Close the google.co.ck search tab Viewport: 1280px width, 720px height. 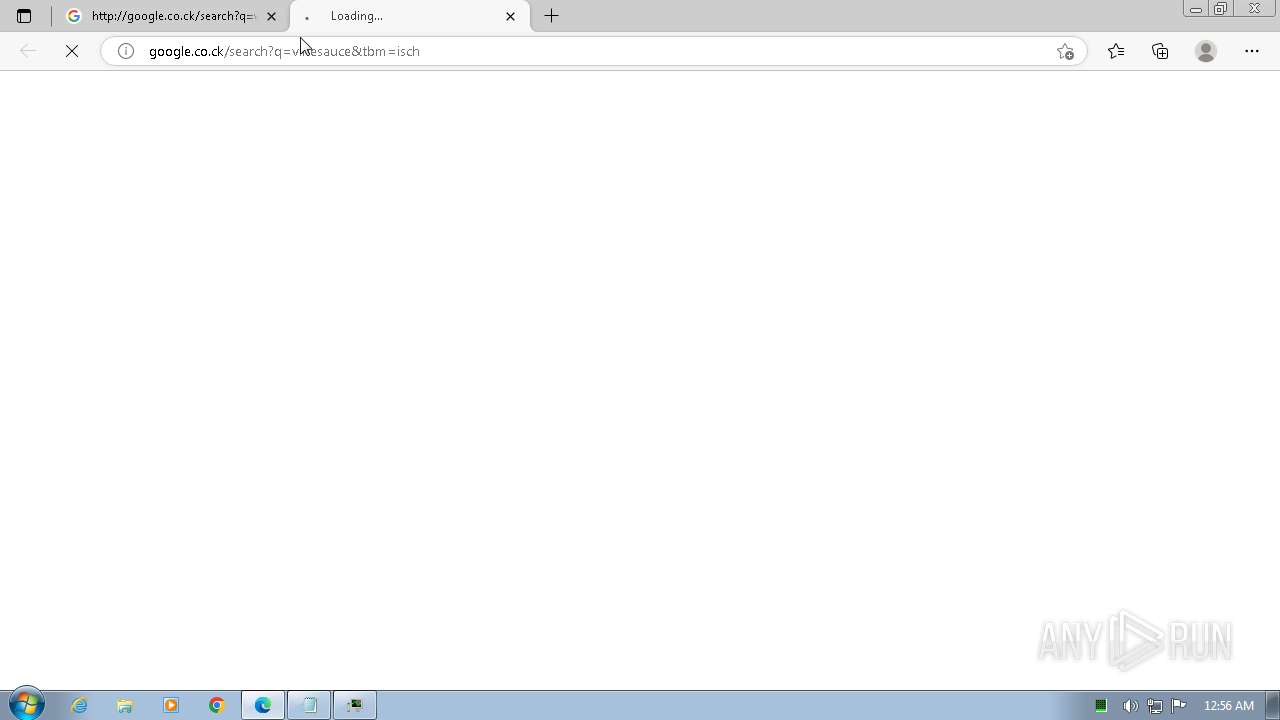[271, 16]
